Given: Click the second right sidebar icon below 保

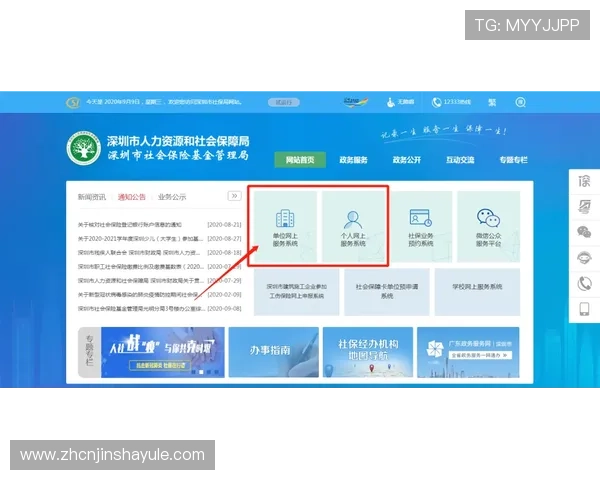Looking at the screenshot, I should pos(584,207).
